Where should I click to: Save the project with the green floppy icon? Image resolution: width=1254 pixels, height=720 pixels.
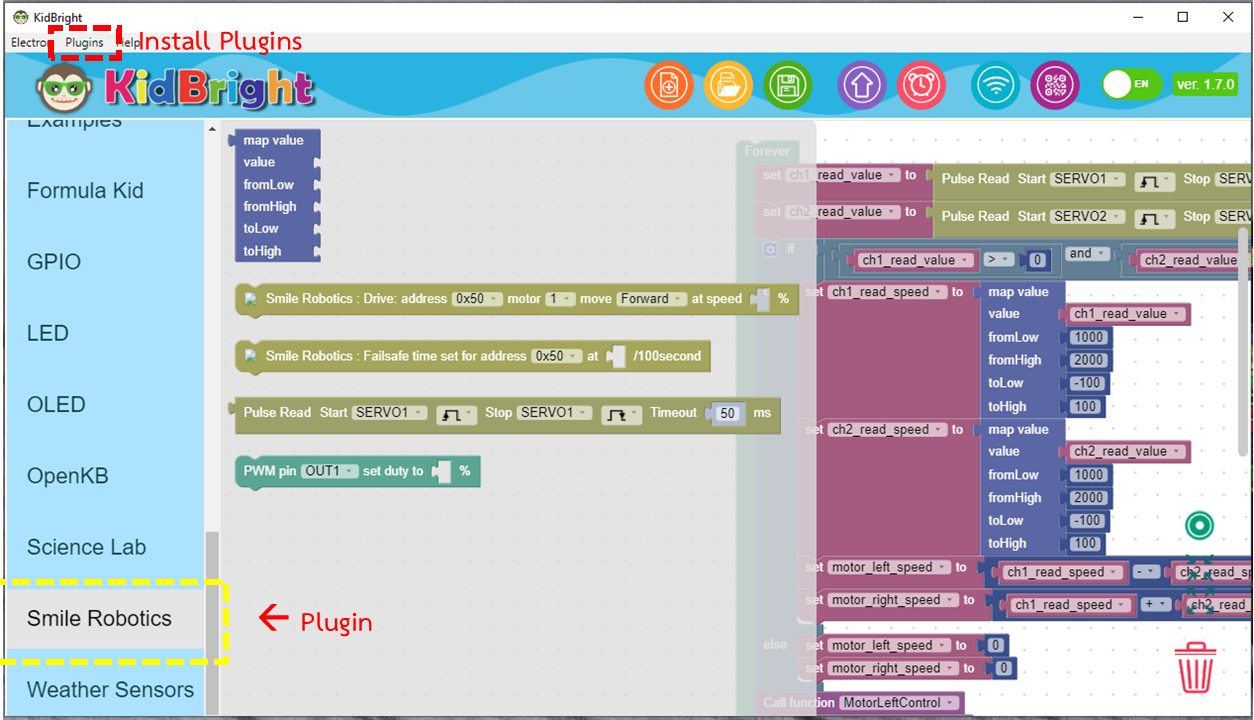point(788,85)
